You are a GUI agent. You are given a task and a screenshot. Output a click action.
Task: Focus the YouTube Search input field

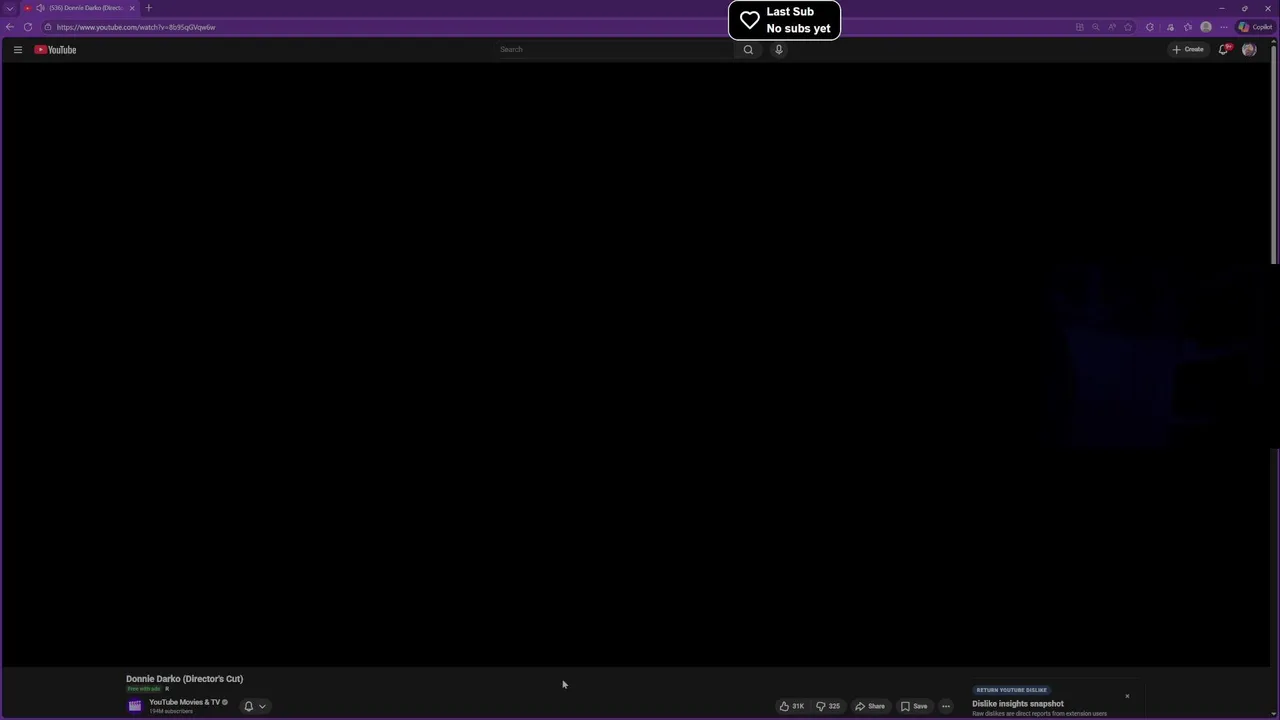[615, 49]
